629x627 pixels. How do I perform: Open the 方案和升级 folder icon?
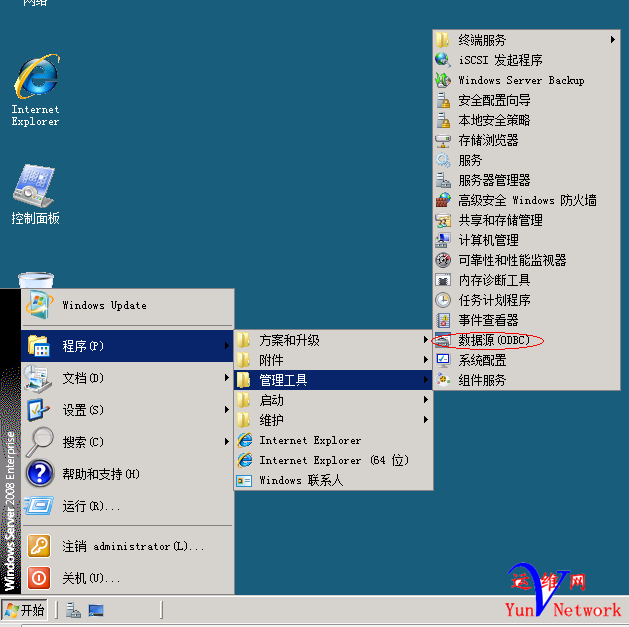[243, 340]
